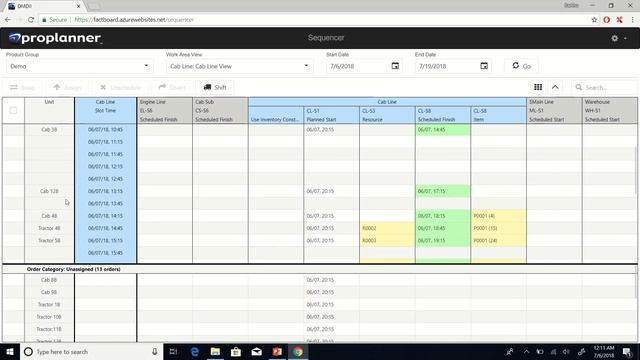Open the Chrome three-dot menu
The image size is (640, 360).
(633, 20)
